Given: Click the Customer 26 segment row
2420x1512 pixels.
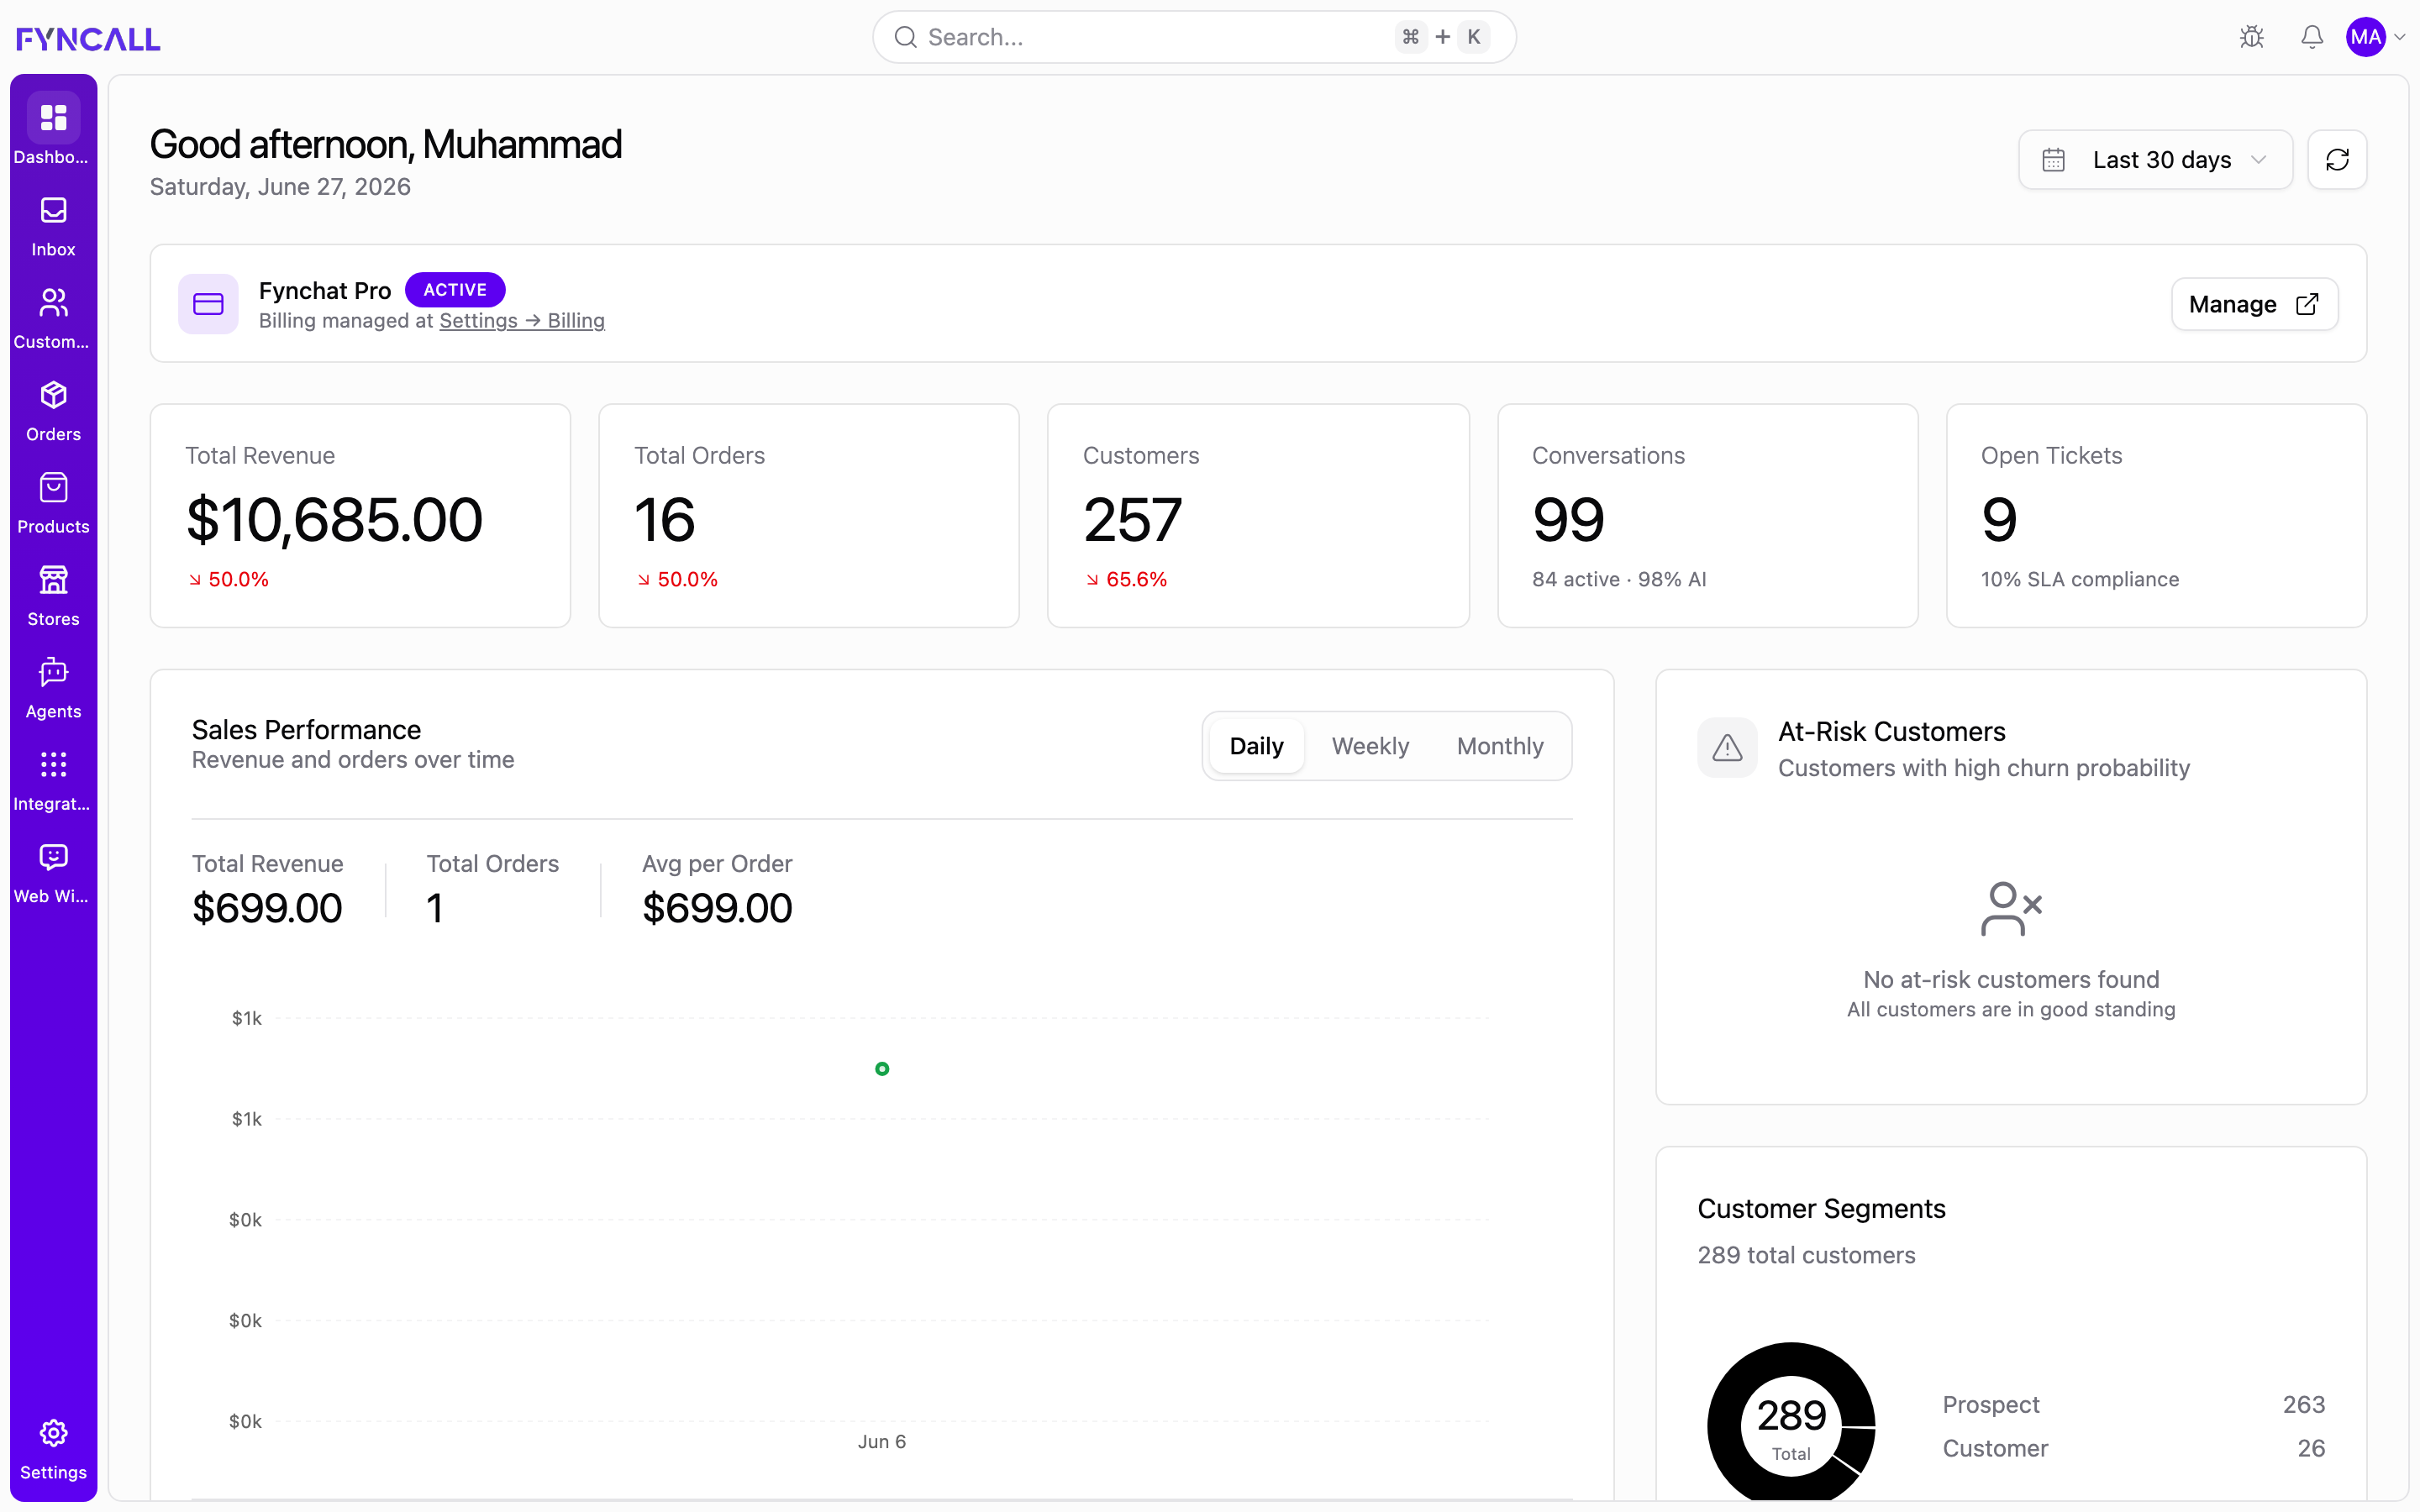Looking at the screenshot, I should [2133, 1449].
